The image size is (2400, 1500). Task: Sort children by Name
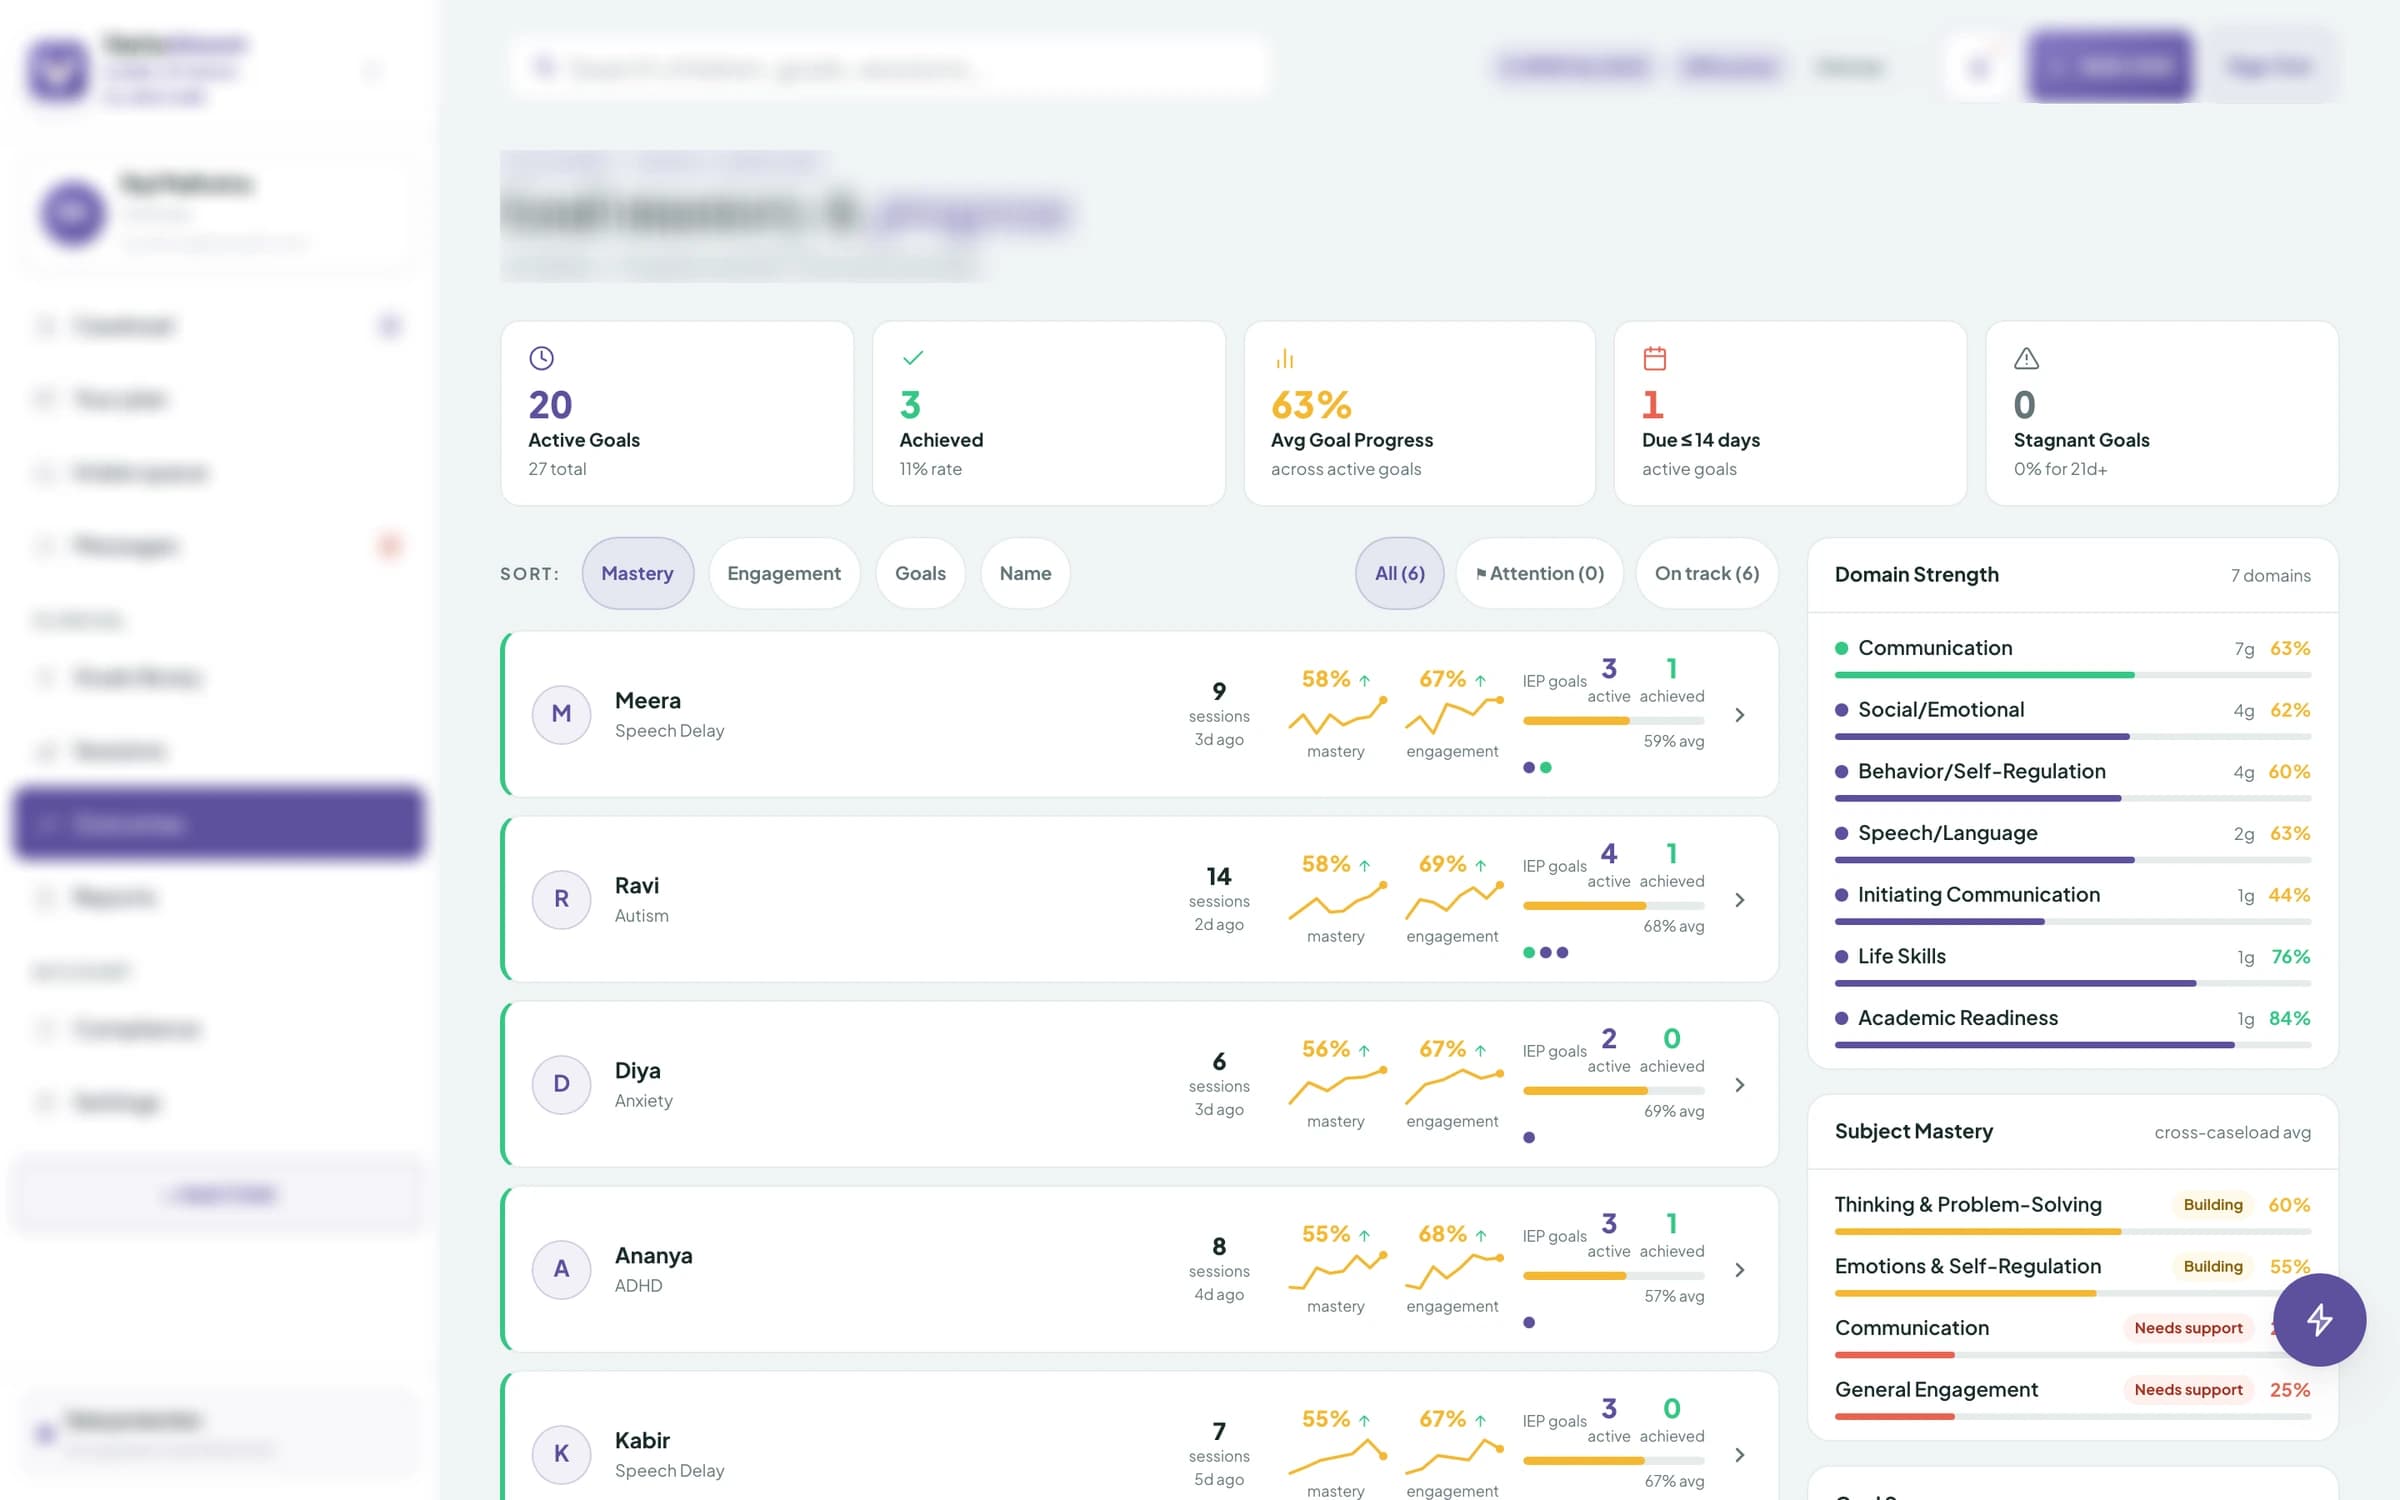click(1025, 573)
